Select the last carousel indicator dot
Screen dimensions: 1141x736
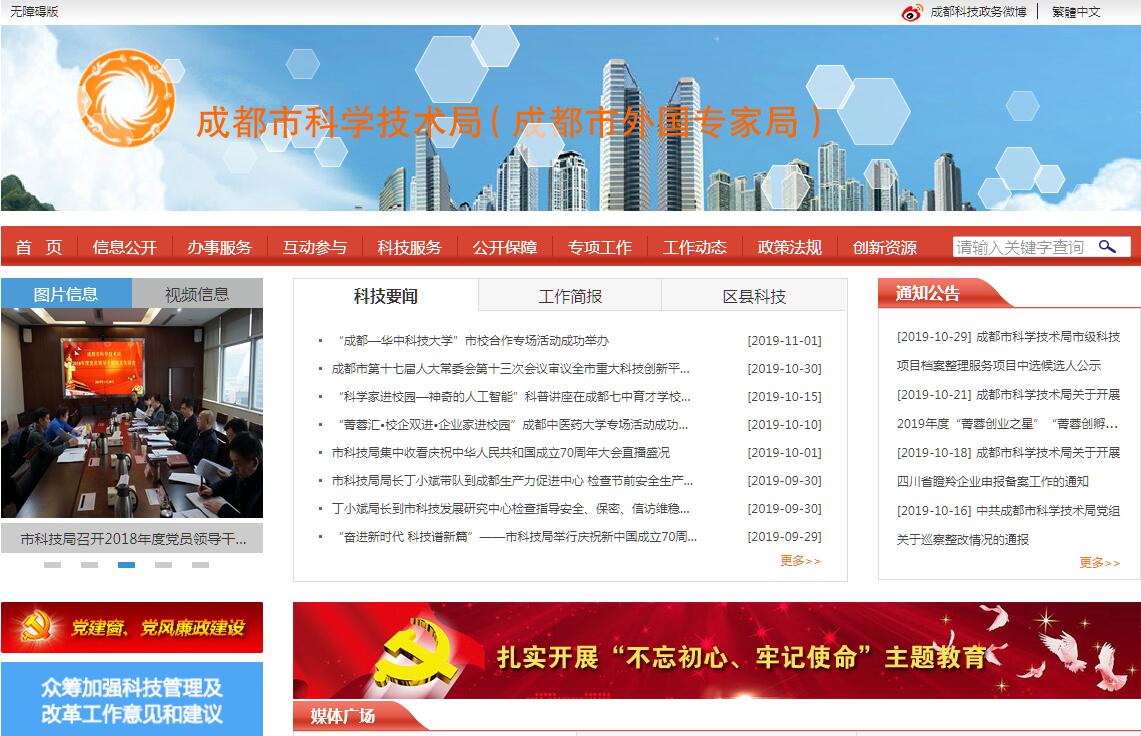[x=200, y=565]
